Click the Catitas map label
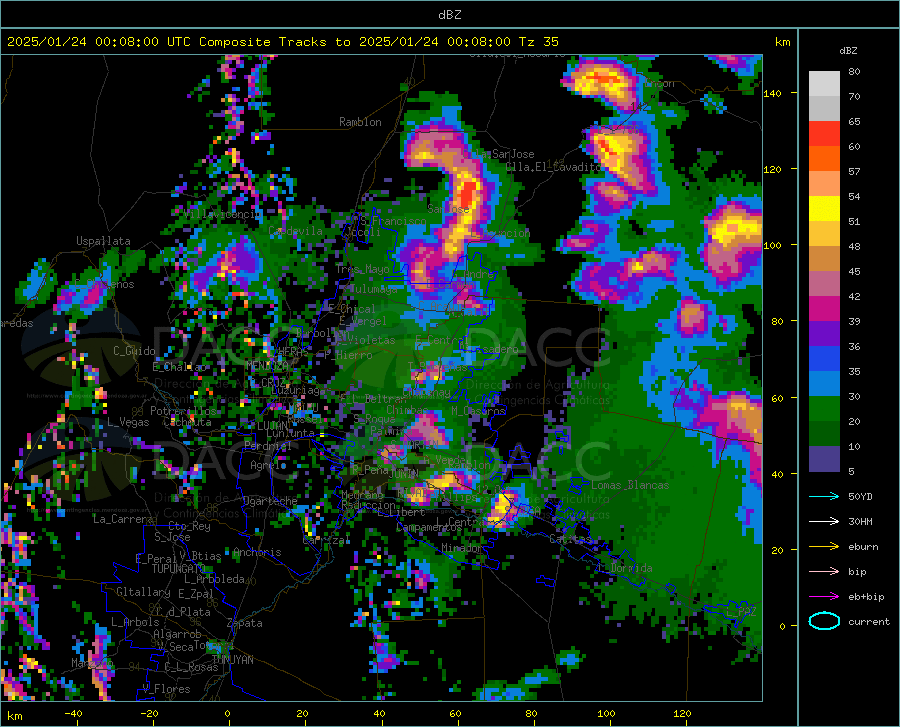 point(570,539)
